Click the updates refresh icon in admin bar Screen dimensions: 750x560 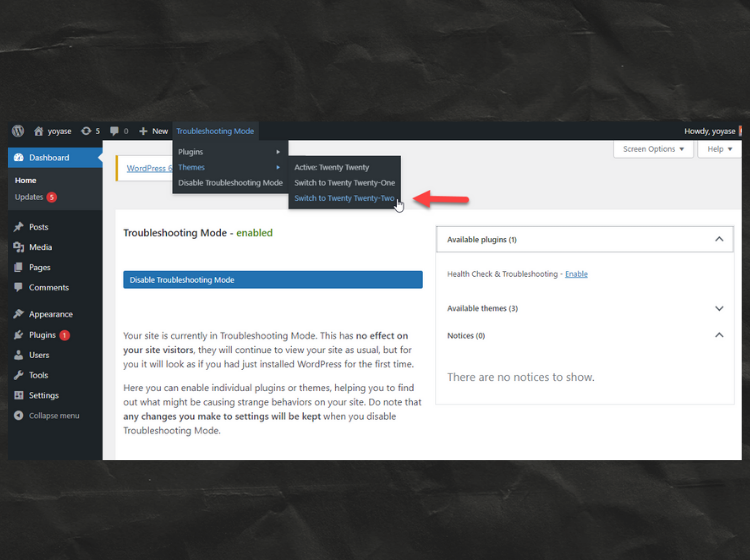(87, 131)
